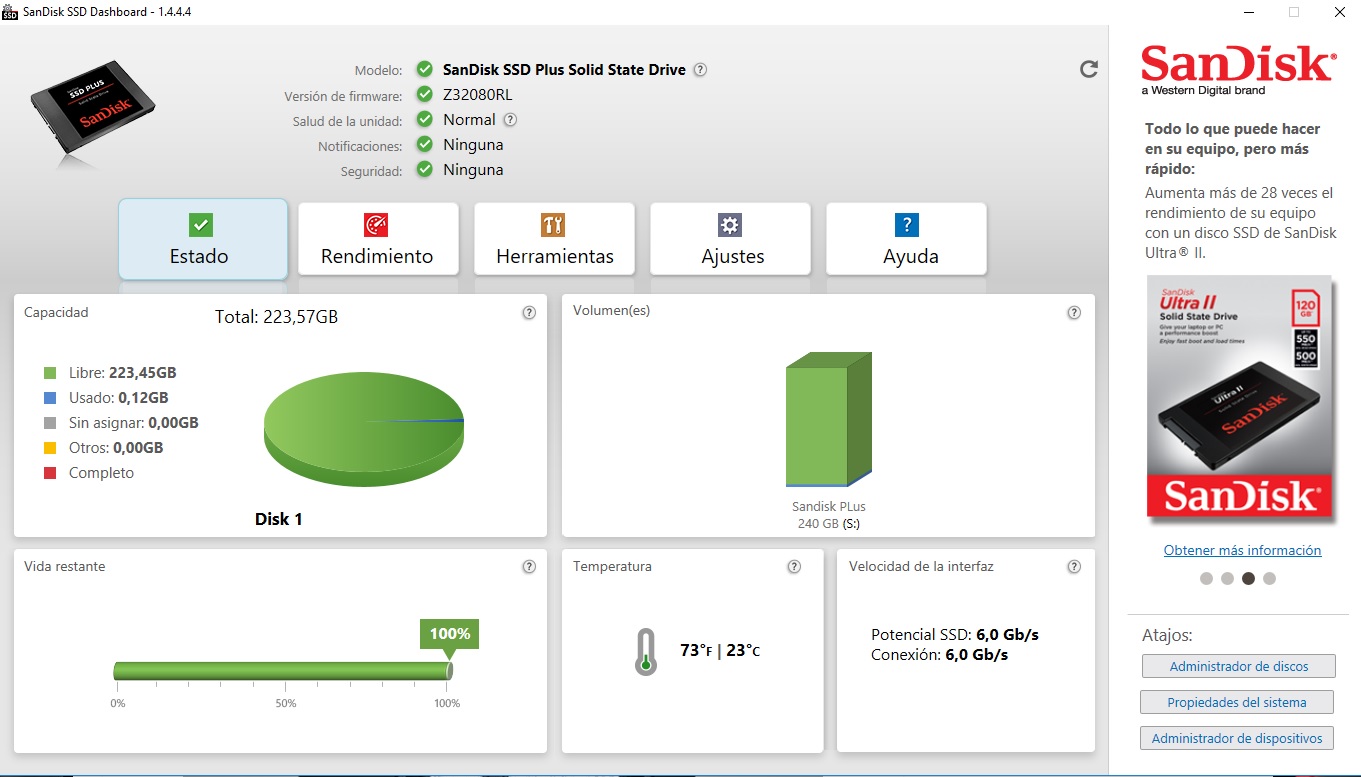Open the Rendimiento tab

(378, 239)
